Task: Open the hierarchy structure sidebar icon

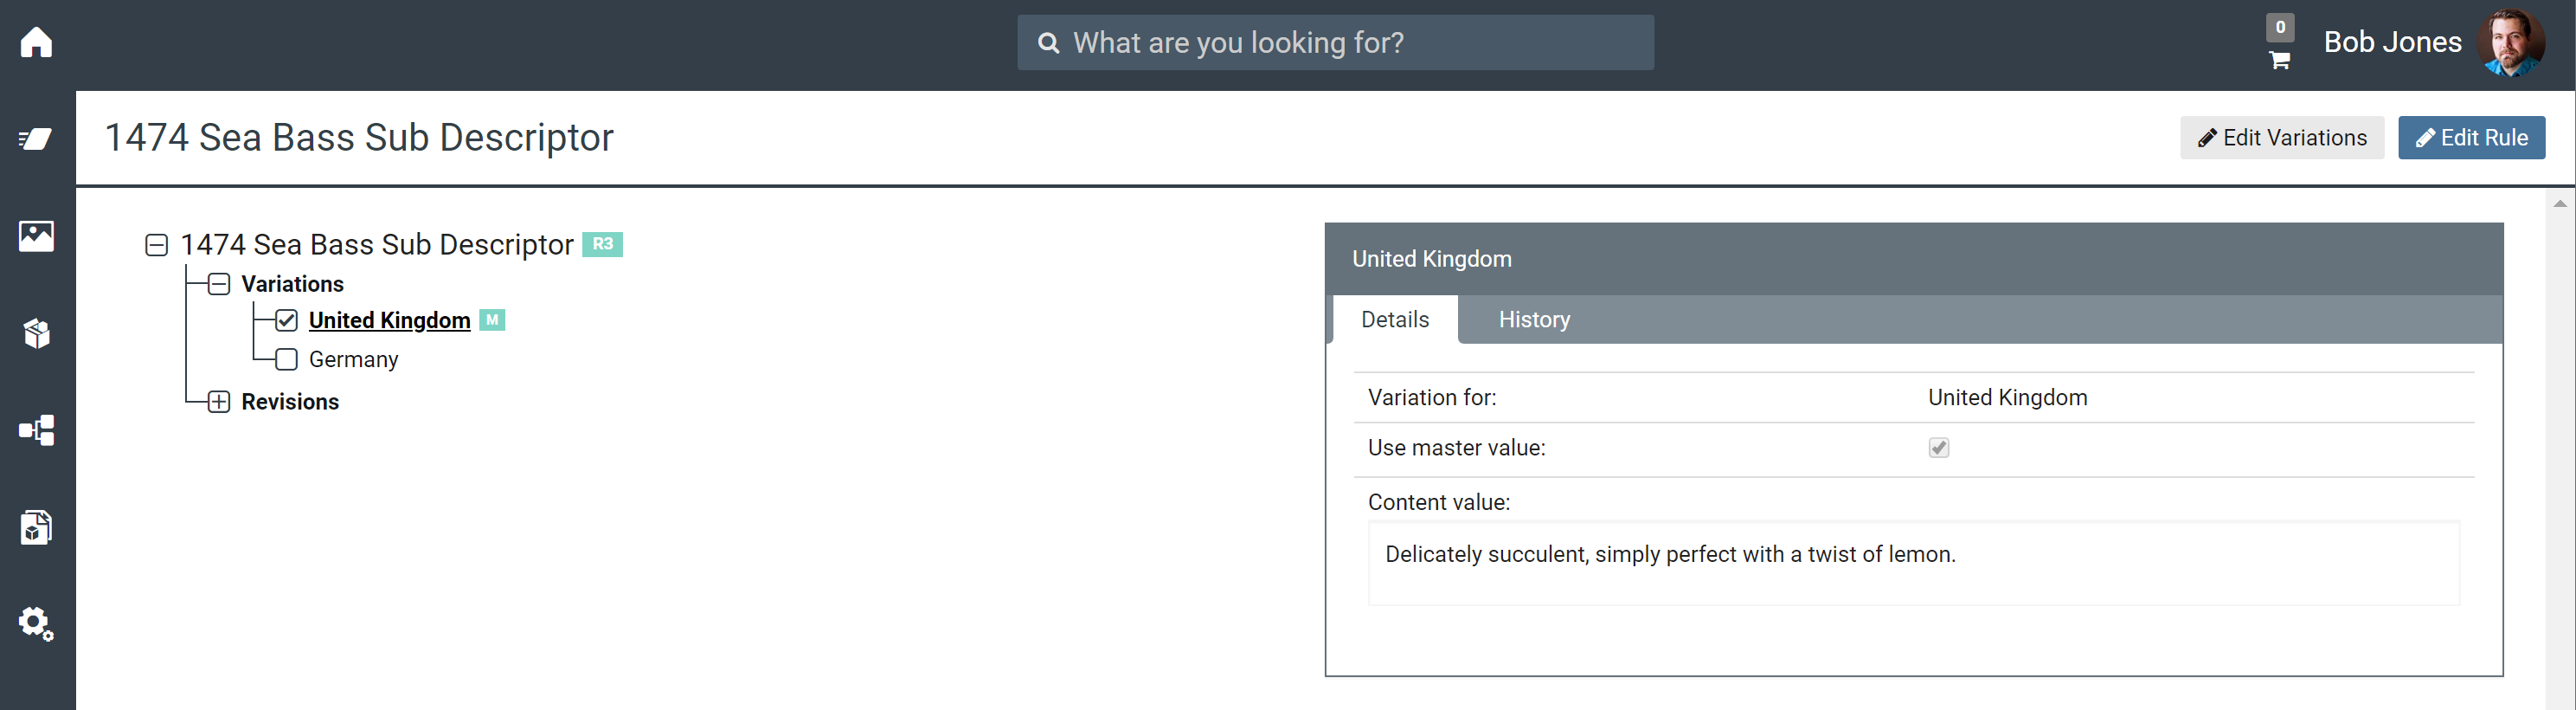Action: 37,430
